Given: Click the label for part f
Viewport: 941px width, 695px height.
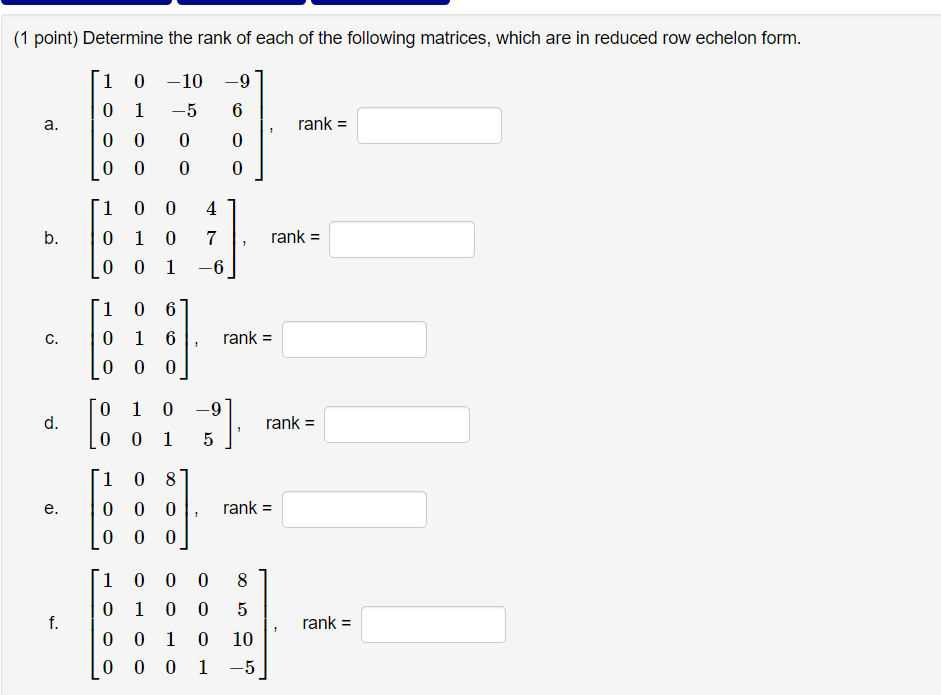Looking at the screenshot, I should 51,624.
